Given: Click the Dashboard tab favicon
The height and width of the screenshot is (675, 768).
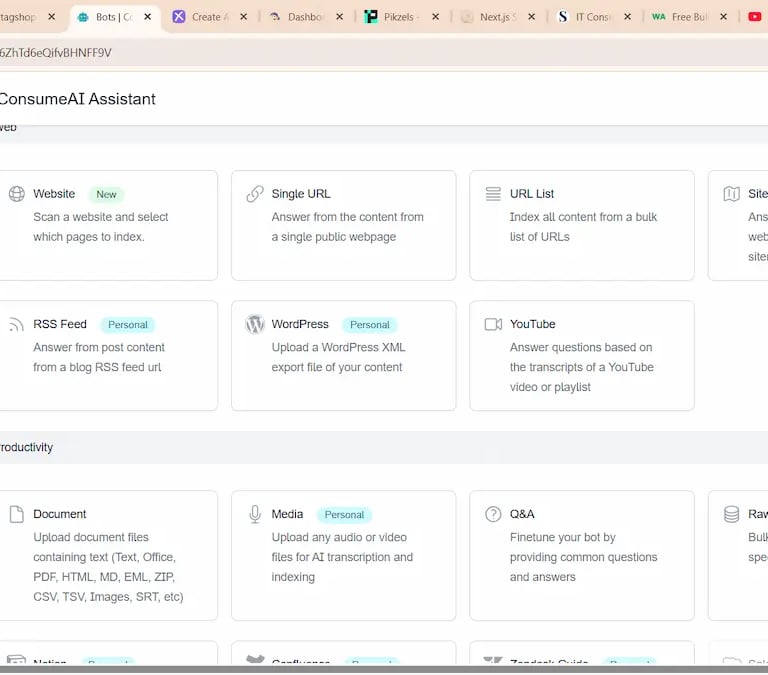Looking at the screenshot, I should [x=275, y=17].
